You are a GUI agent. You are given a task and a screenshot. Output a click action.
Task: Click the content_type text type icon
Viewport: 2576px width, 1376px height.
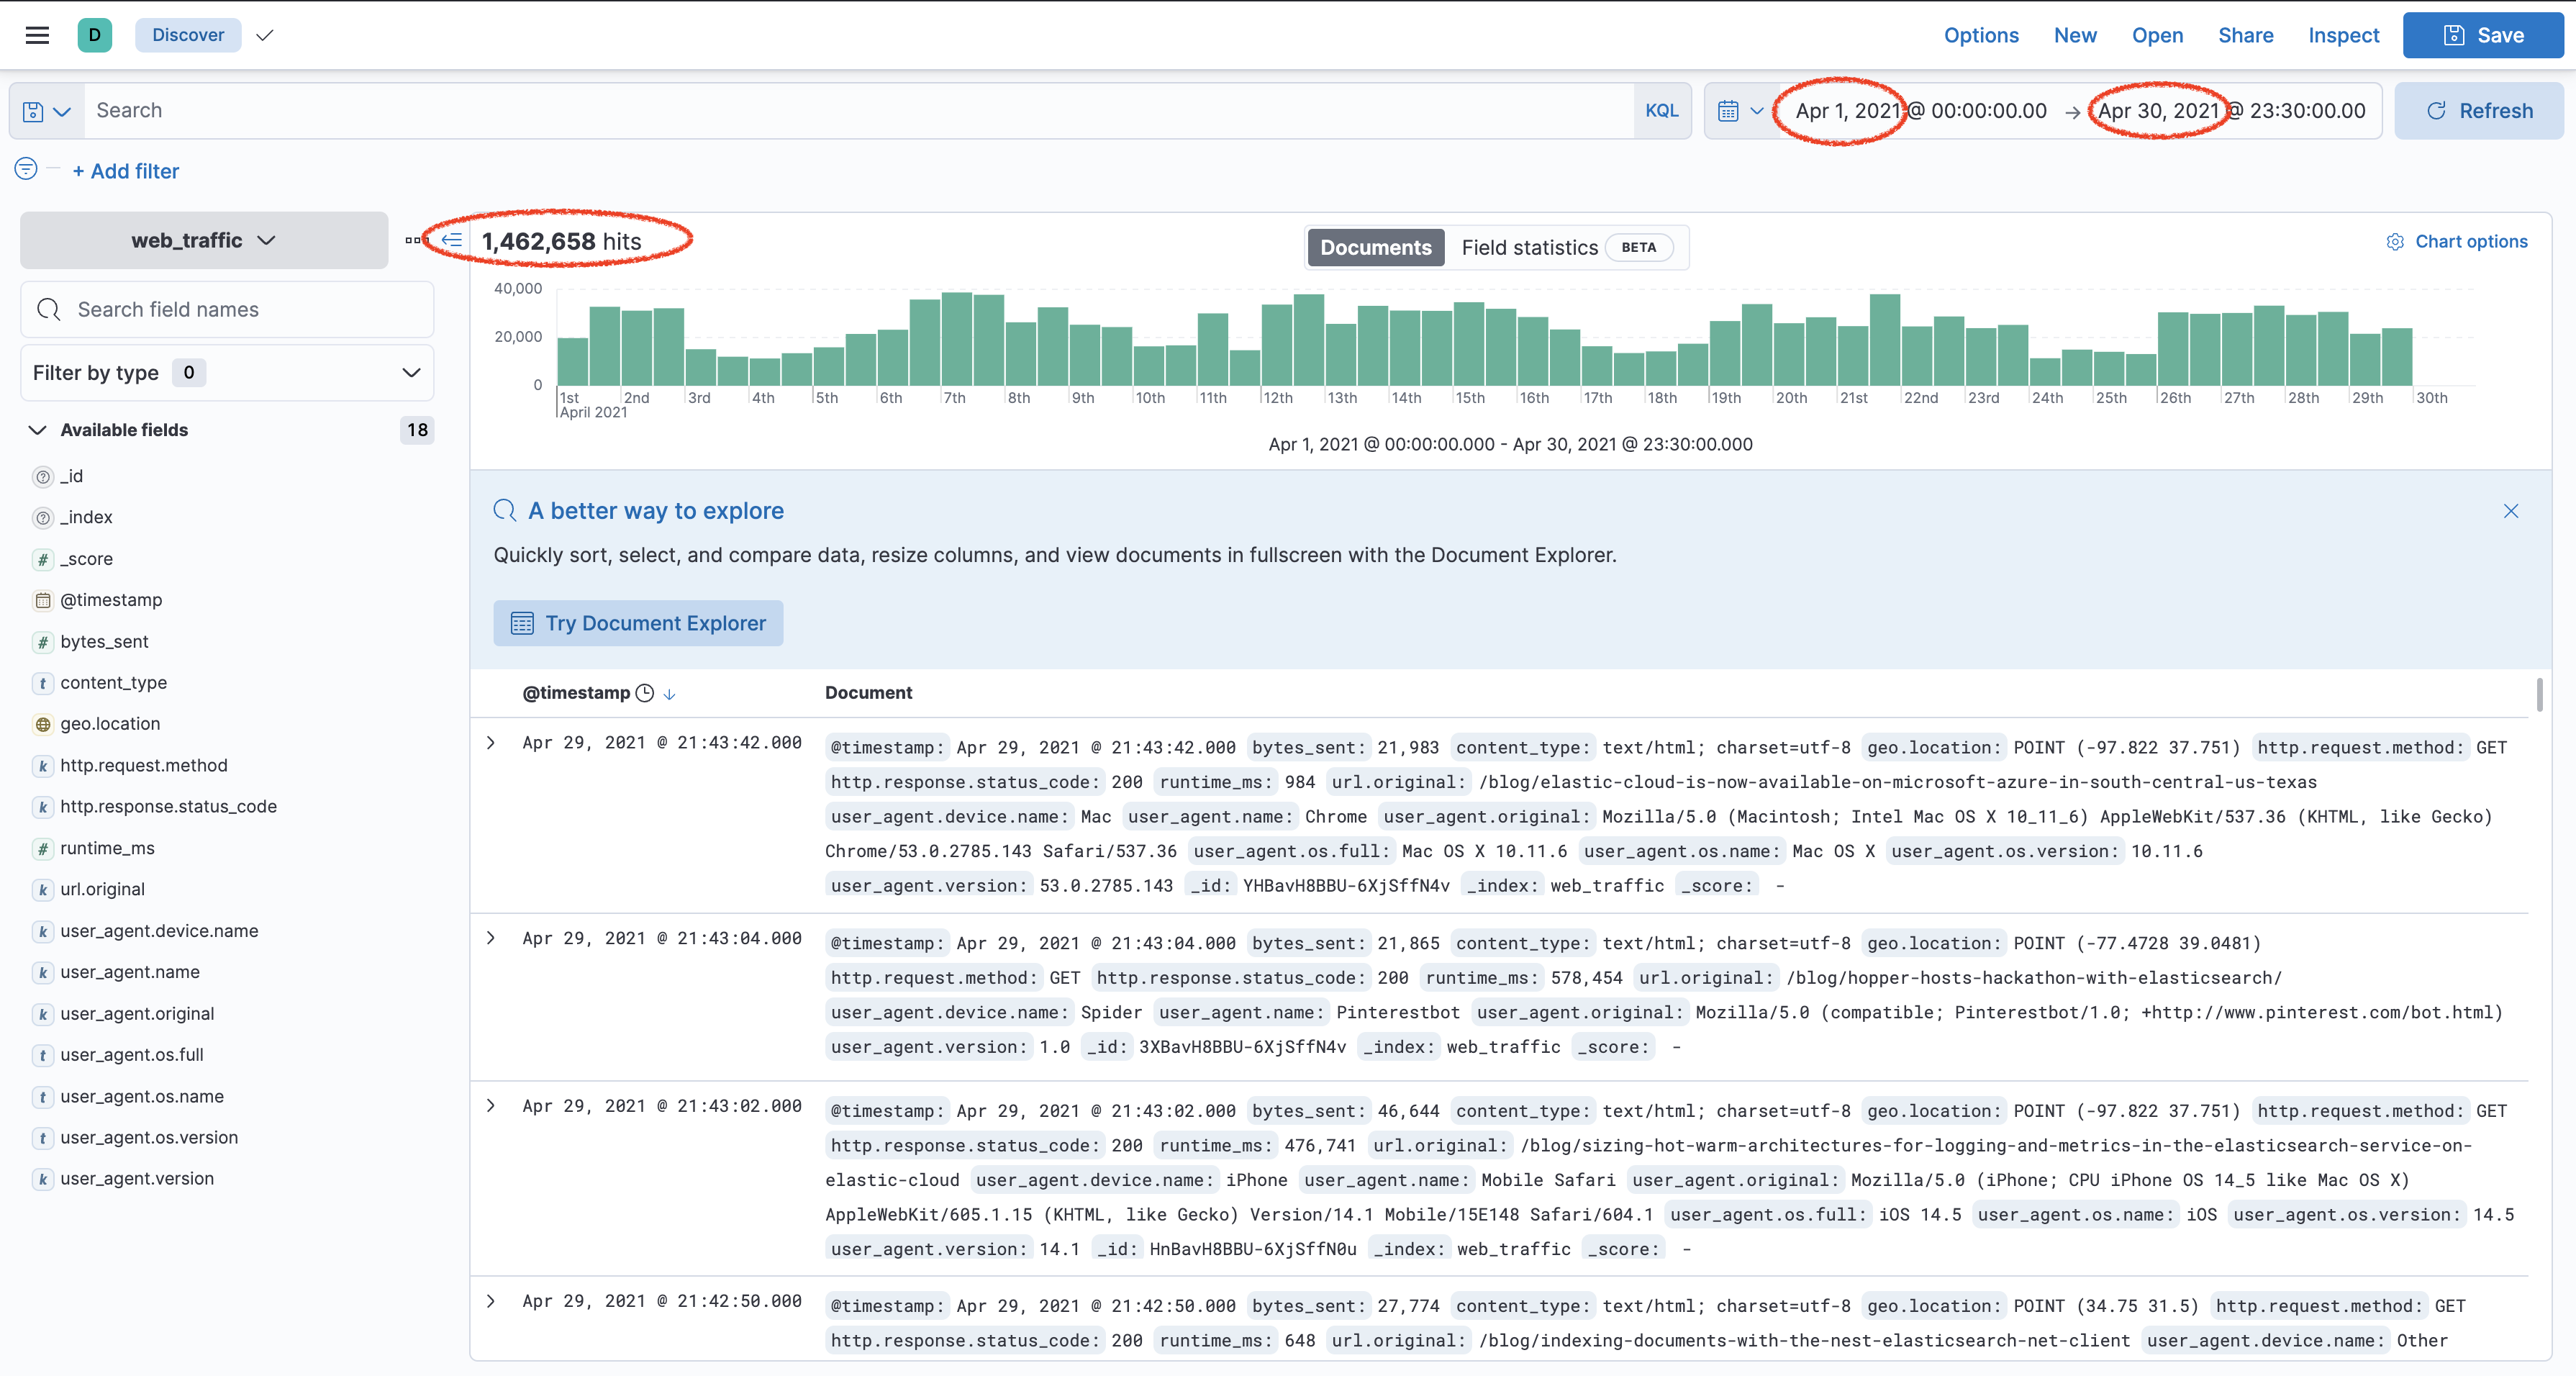click(x=43, y=684)
